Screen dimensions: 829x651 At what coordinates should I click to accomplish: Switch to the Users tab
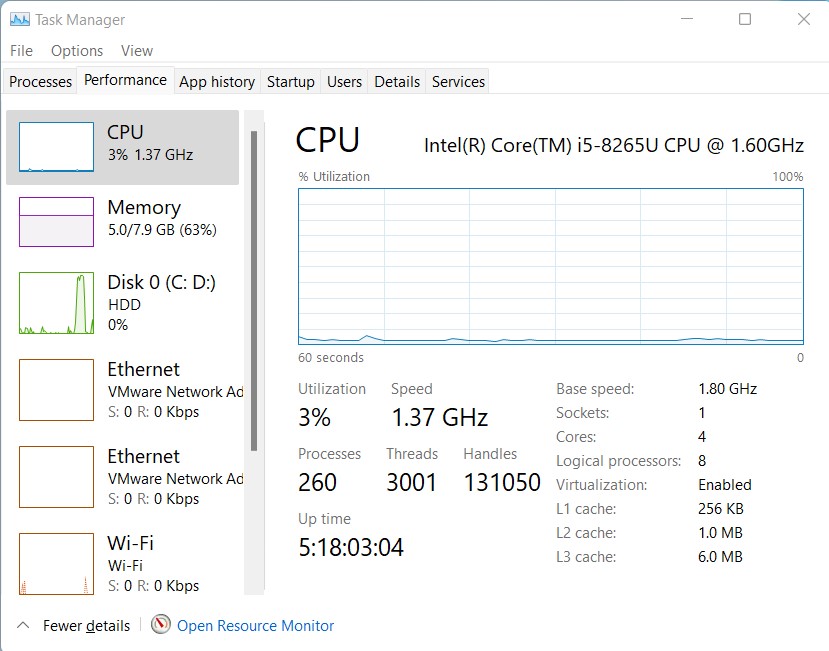coord(344,81)
